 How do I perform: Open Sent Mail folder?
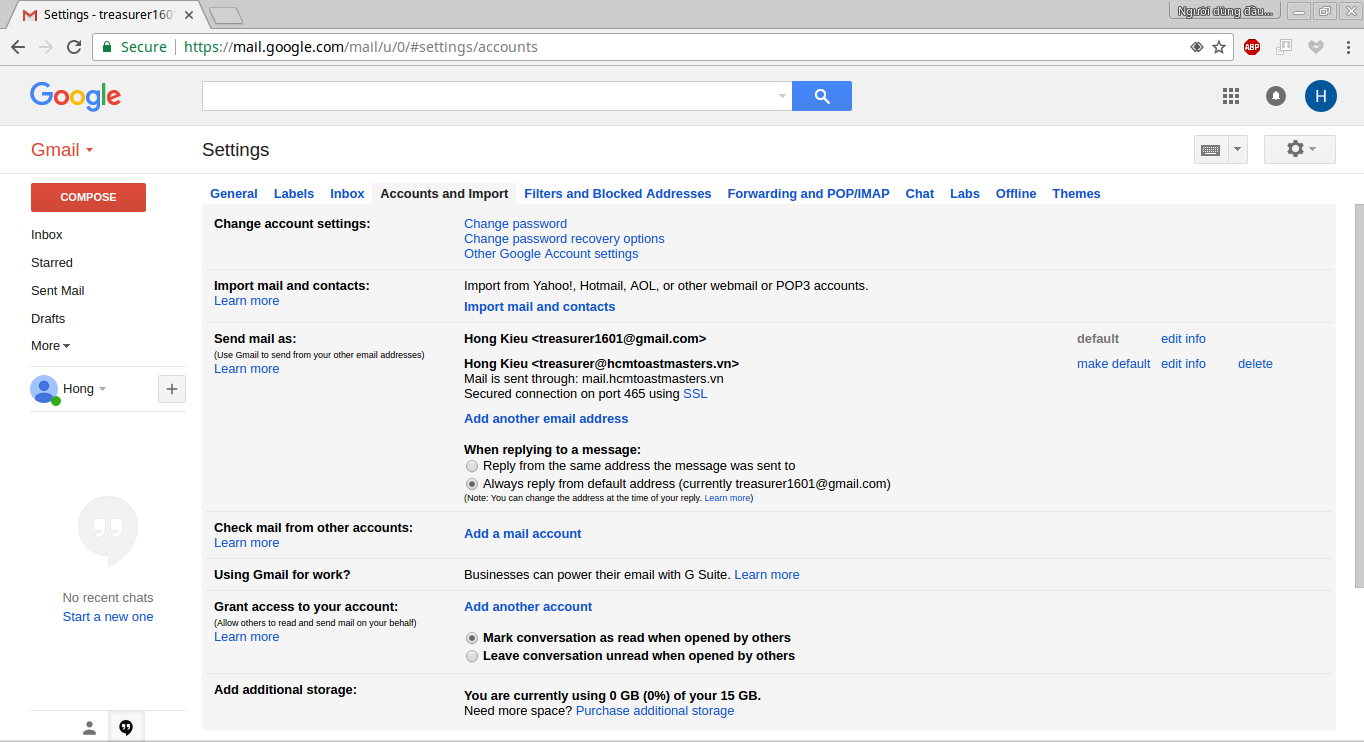(x=58, y=291)
